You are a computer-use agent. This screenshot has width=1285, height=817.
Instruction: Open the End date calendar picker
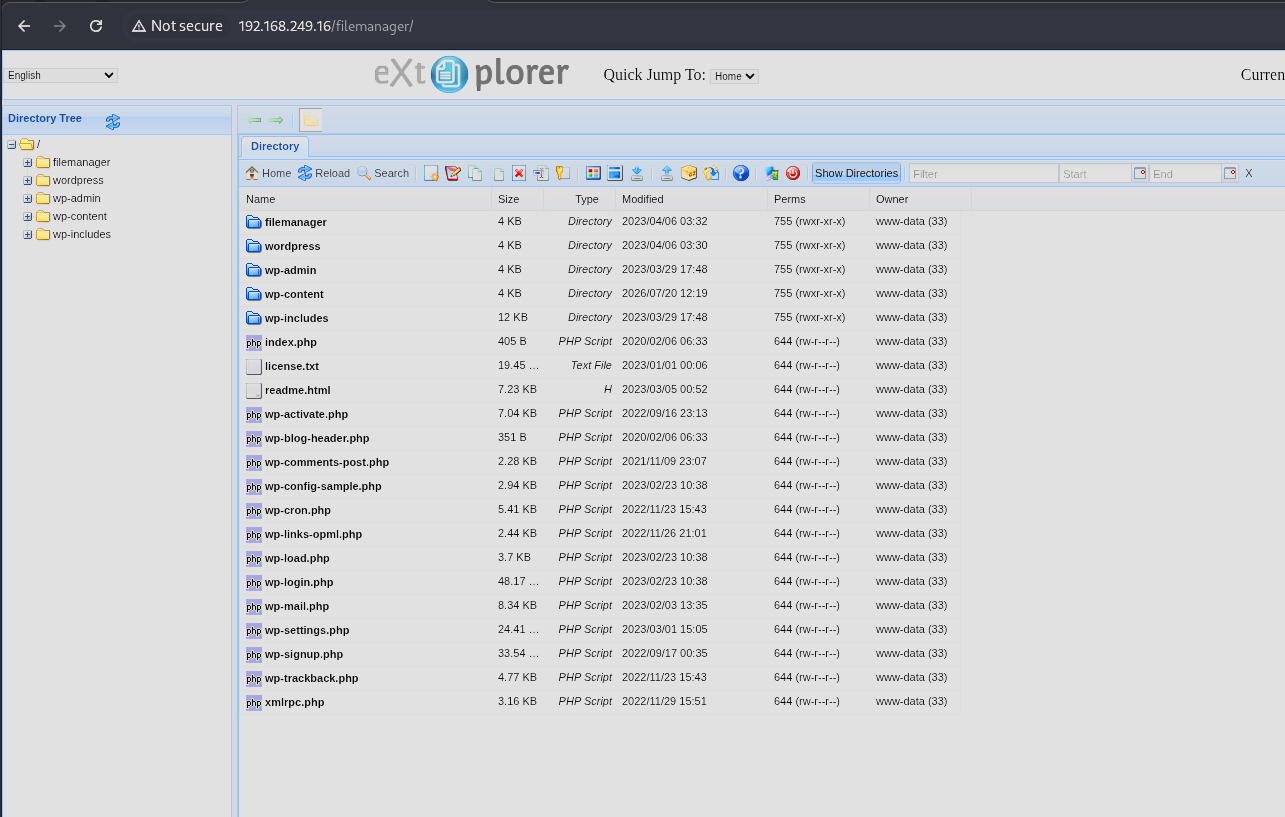coord(1230,173)
